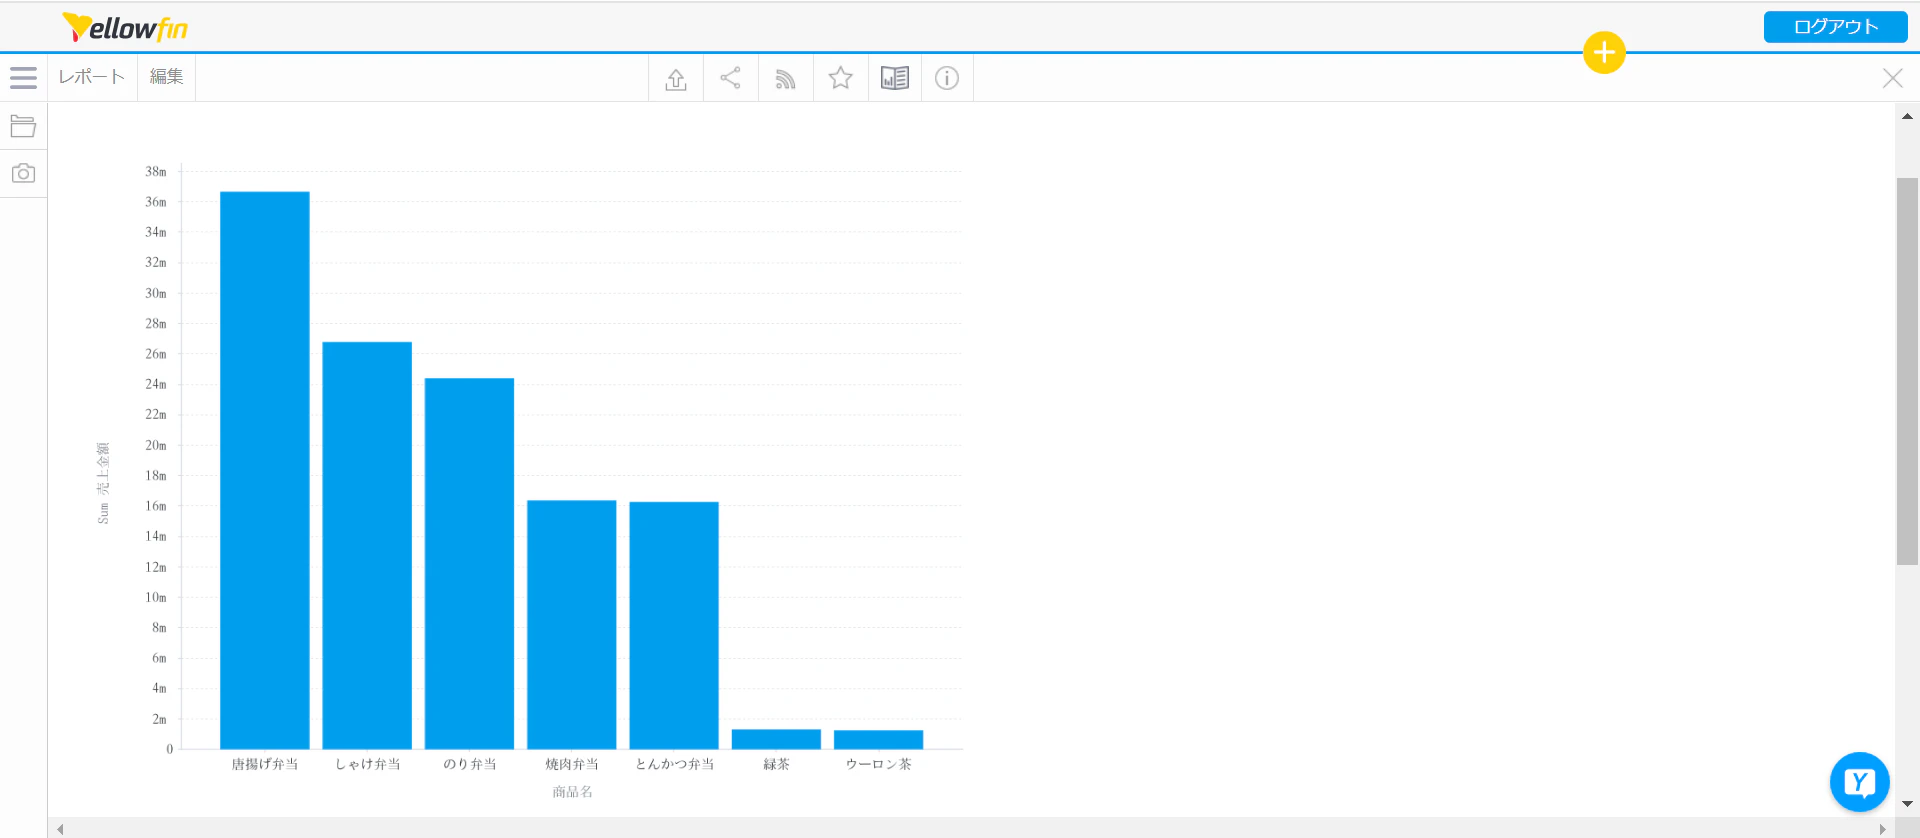Image resolution: width=1920 pixels, height=838 pixels.
Task: Open the folder browse icon in sidebar
Action: click(23, 126)
